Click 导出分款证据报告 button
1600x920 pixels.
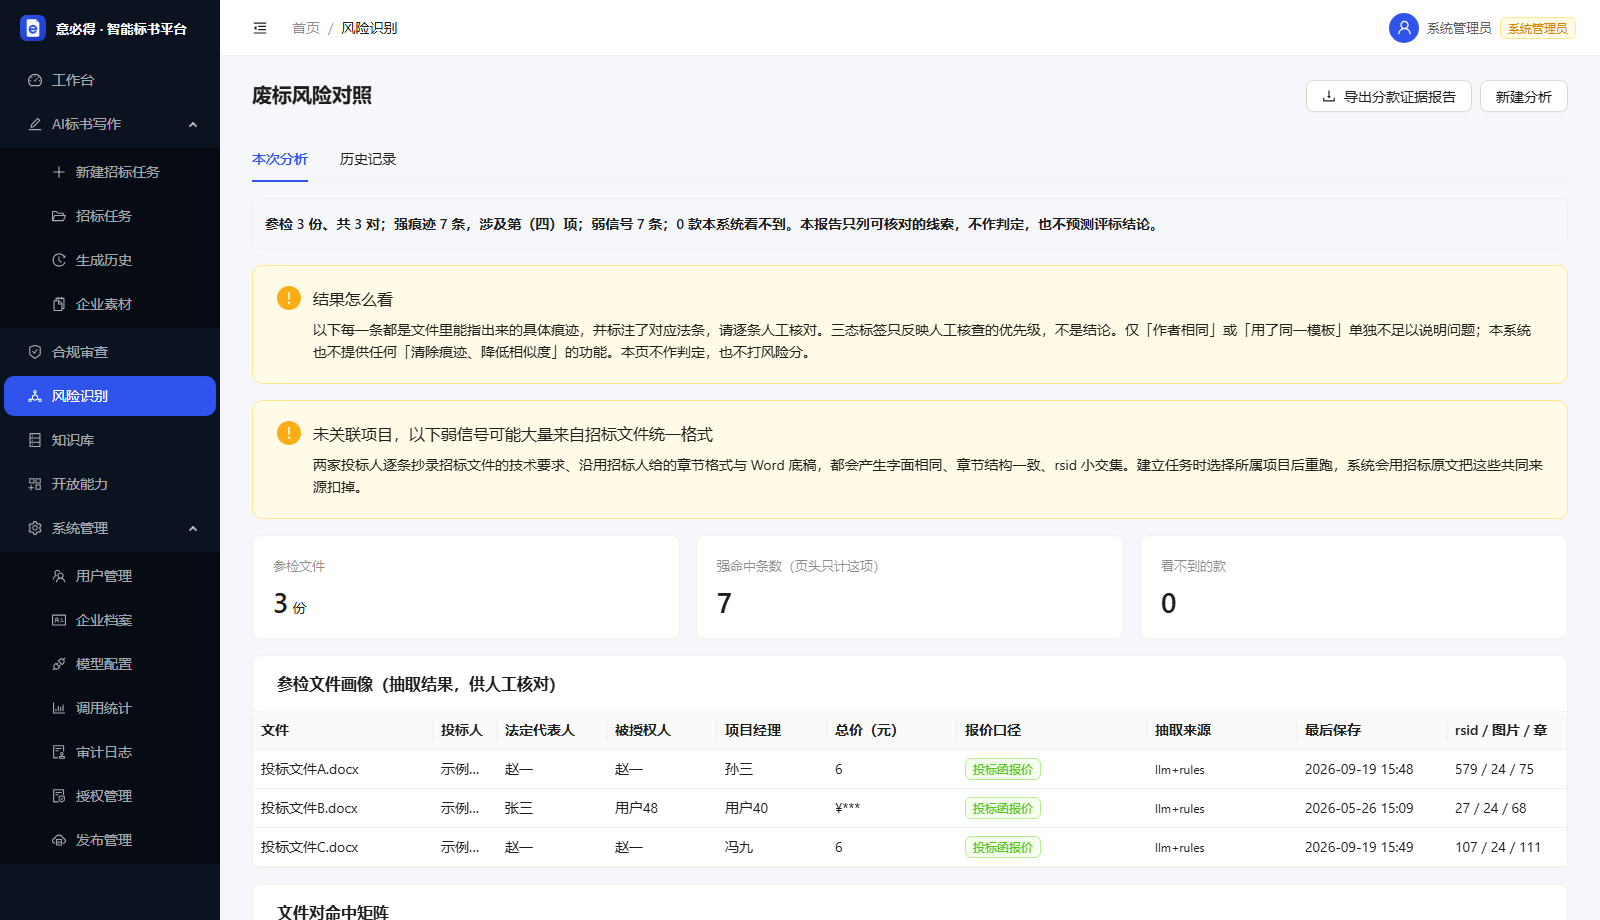click(1388, 96)
